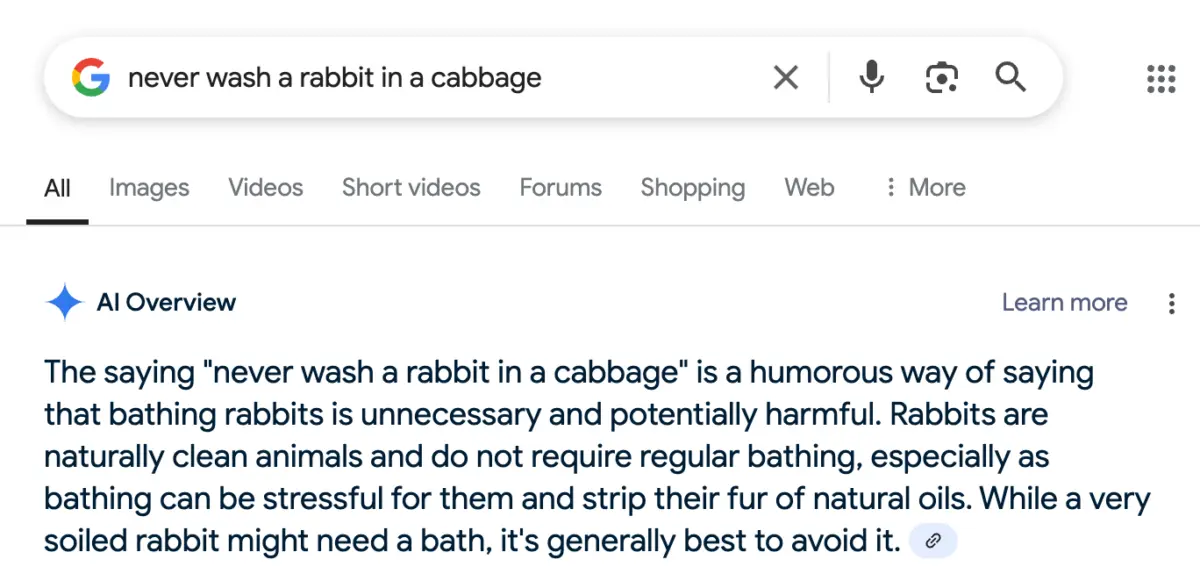This screenshot has height=588, width=1200.
Task: Select the All results tab
Action: coord(57,188)
